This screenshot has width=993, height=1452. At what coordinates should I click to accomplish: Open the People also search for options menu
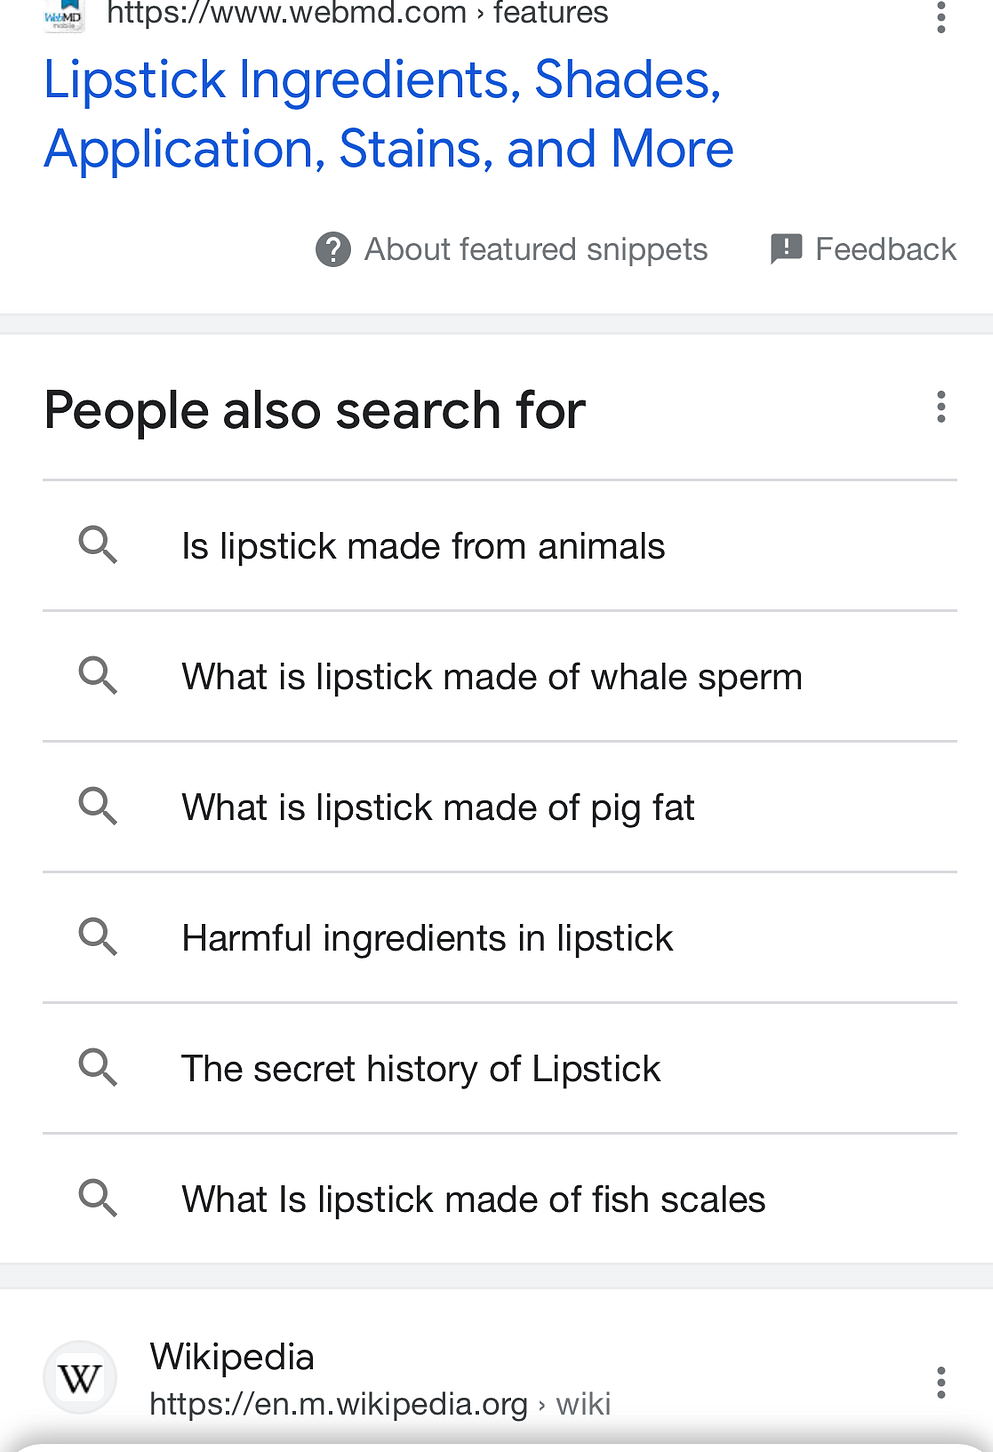click(x=941, y=407)
